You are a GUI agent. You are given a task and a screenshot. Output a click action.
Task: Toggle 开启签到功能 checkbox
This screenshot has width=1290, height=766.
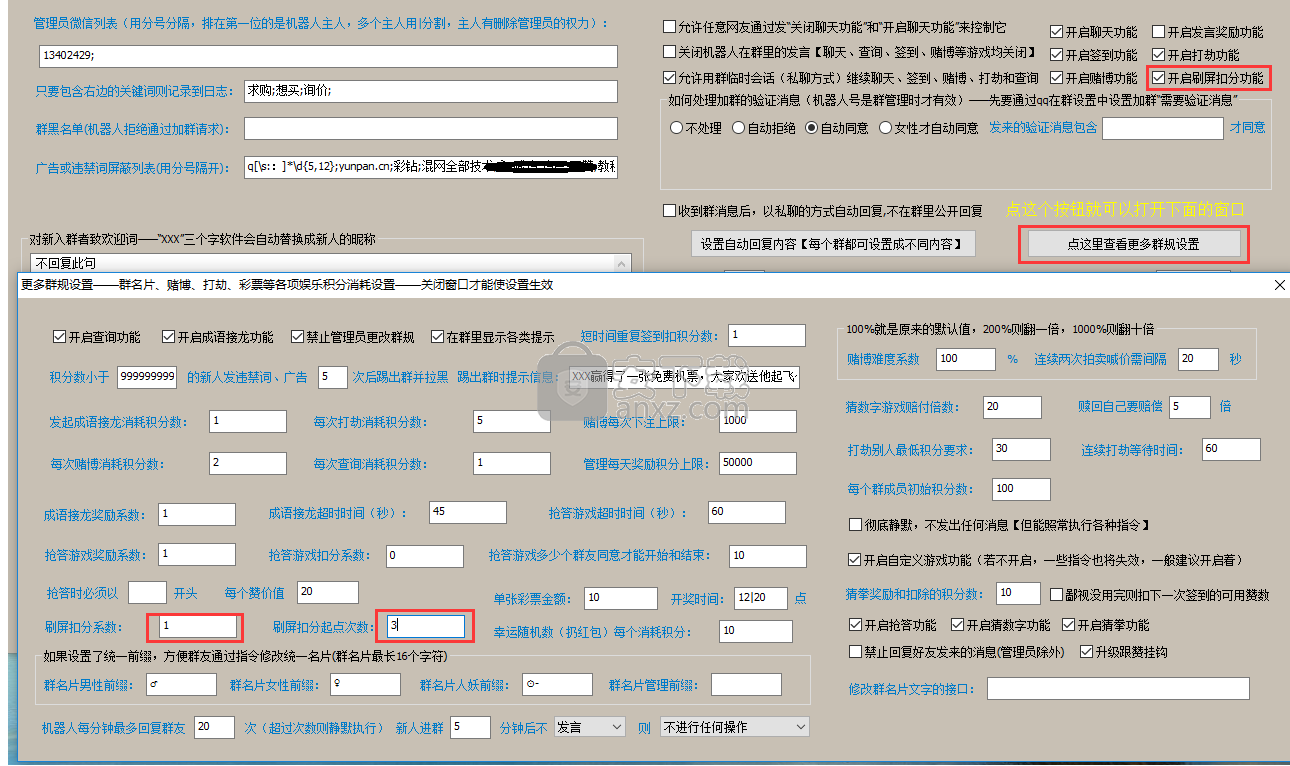[1057, 55]
